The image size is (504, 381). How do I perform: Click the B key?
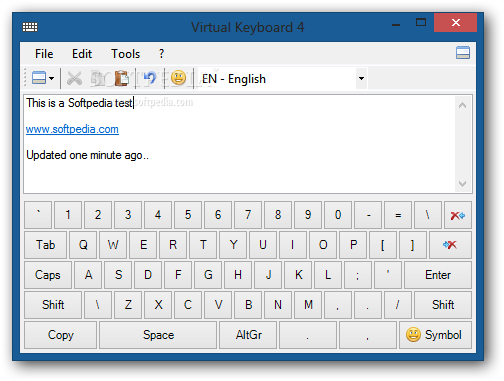pyautogui.click(x=248, y=305)
